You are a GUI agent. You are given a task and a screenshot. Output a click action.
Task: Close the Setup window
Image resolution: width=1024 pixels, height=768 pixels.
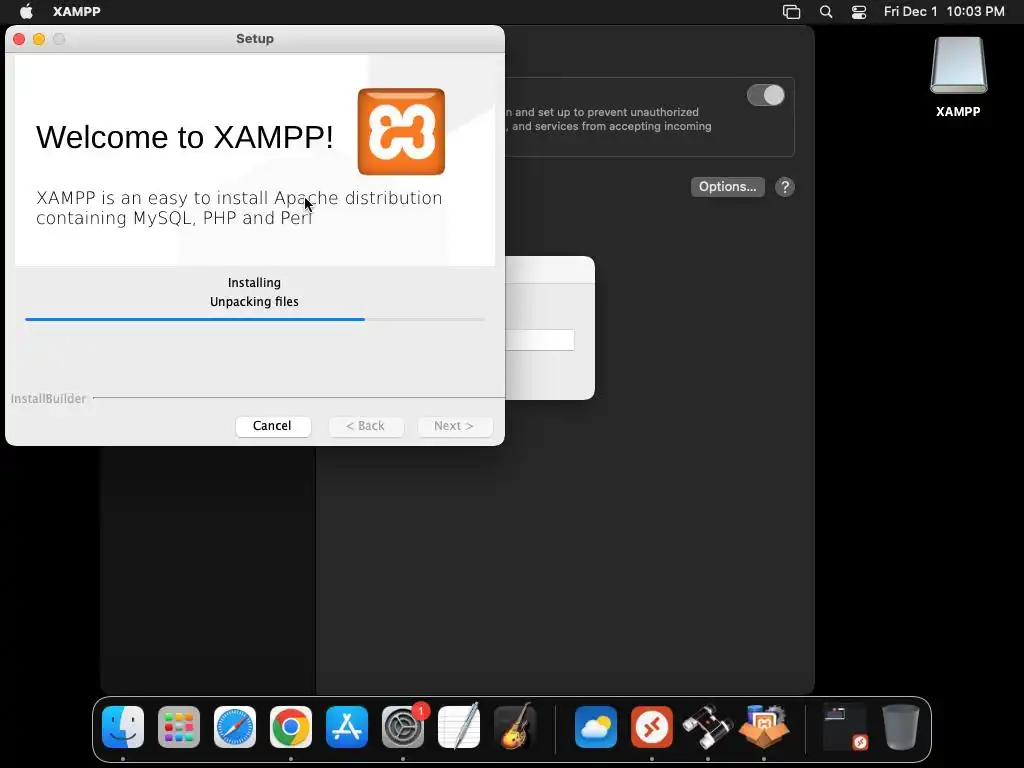[x=19, y=39]
